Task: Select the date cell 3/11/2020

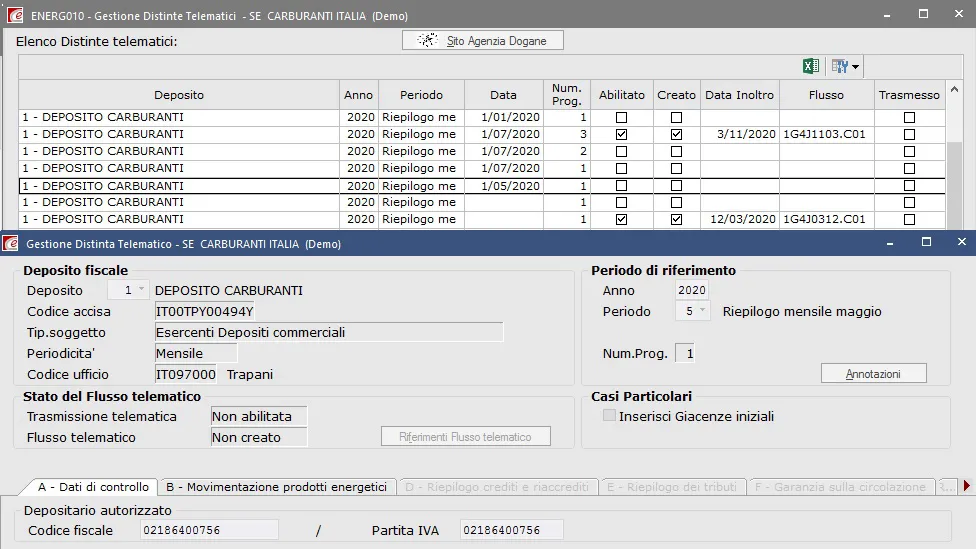Action: tap(740, 134)
